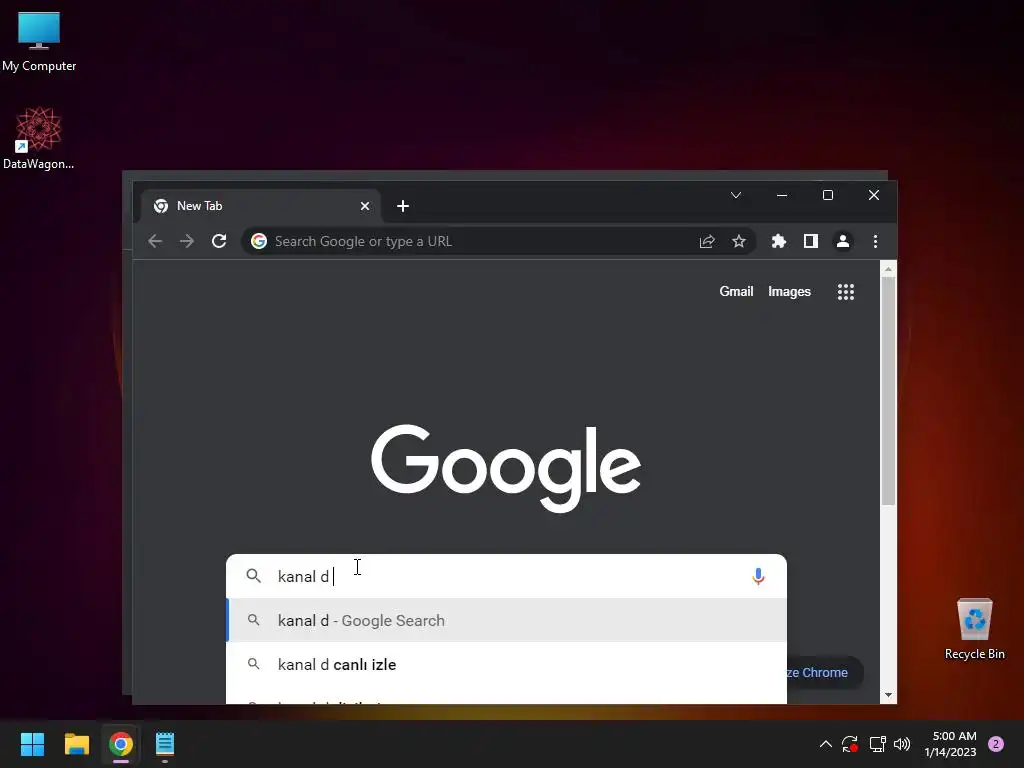Image resolution: width=1024 pixels, height=768 pixels.
Task: Open Google Images link
Action: coord(789,291)
